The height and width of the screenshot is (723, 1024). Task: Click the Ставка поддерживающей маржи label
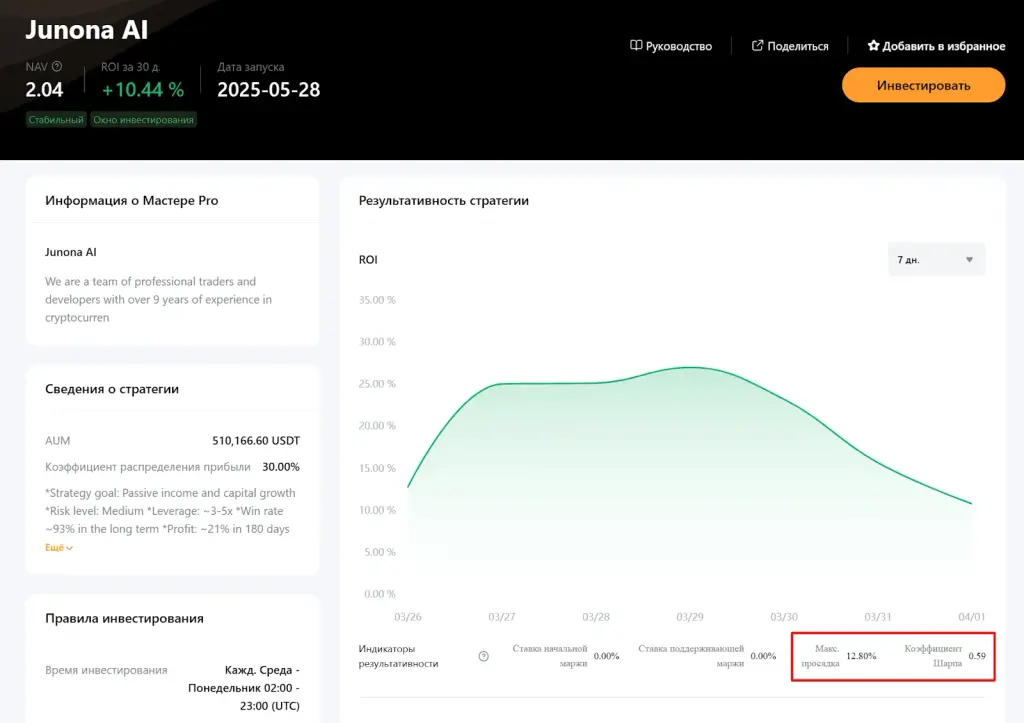pyautogui.click(x=691, y=656)
